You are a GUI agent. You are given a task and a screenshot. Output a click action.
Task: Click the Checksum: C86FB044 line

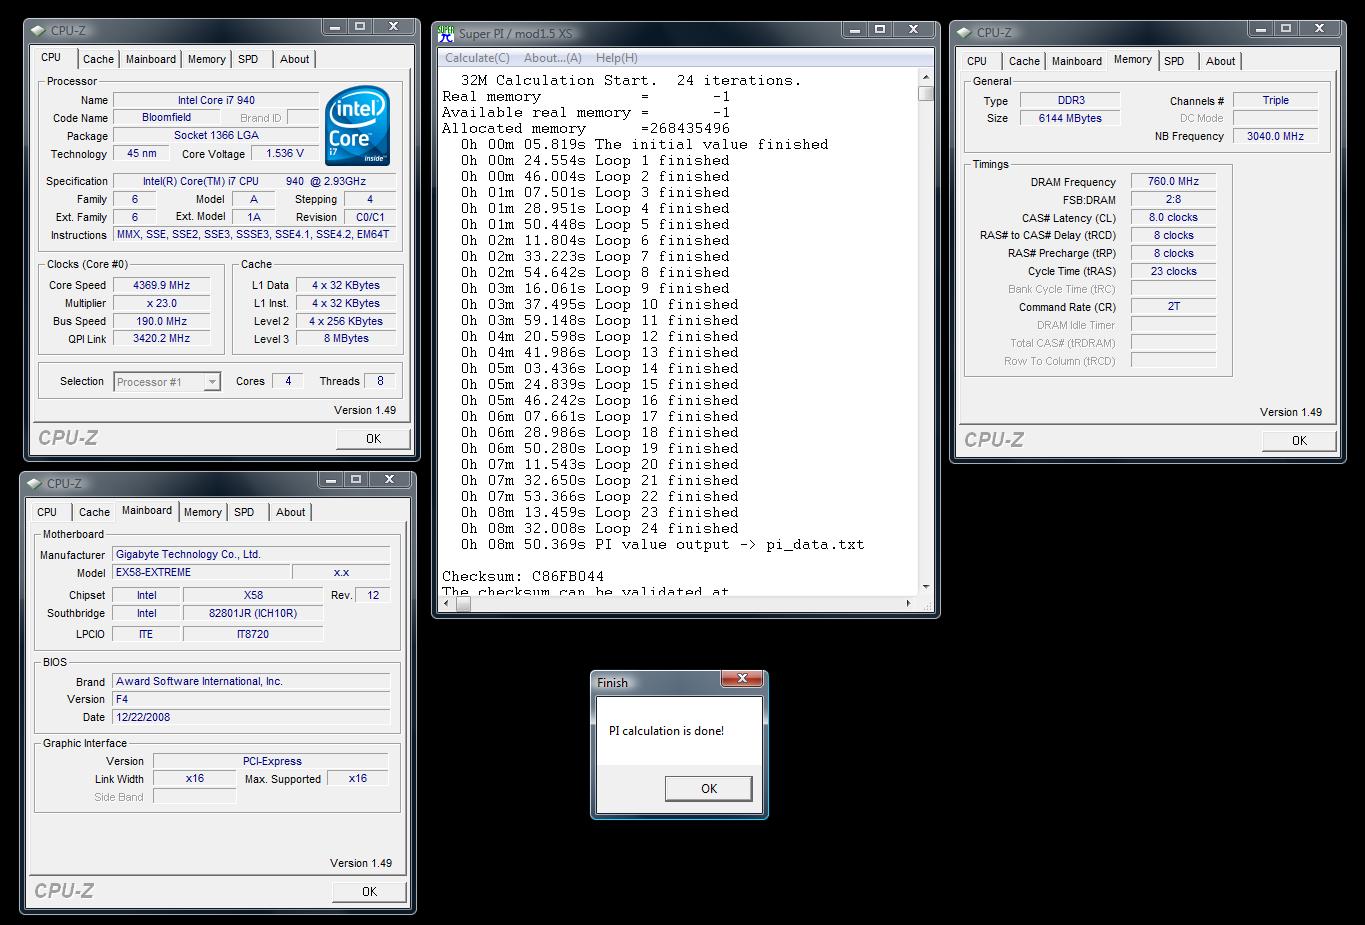click(x=523, y=576)
